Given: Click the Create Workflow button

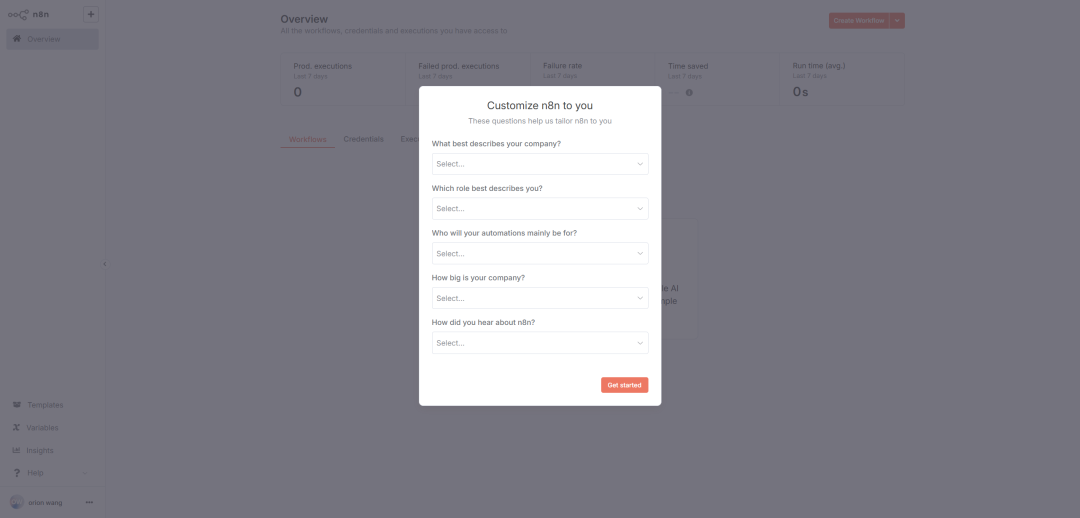Looking at the screenshot, I should coord(858,21).
